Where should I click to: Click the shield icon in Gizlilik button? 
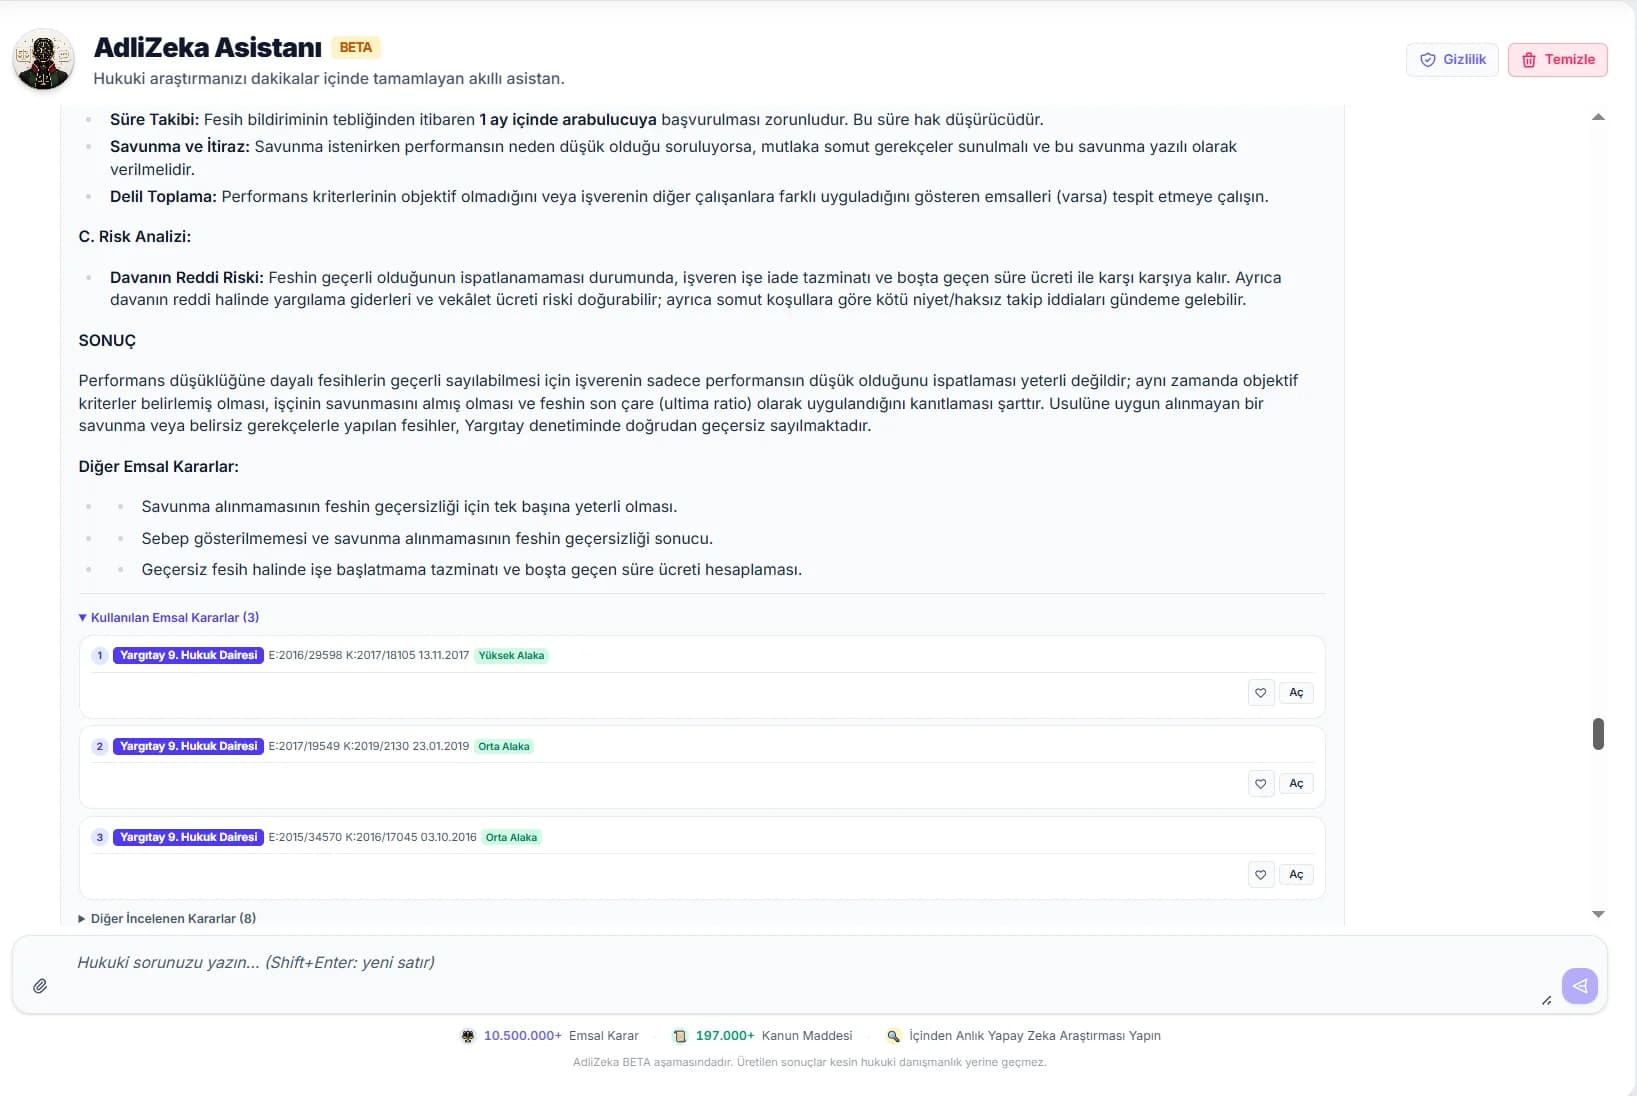point(1428,60)
